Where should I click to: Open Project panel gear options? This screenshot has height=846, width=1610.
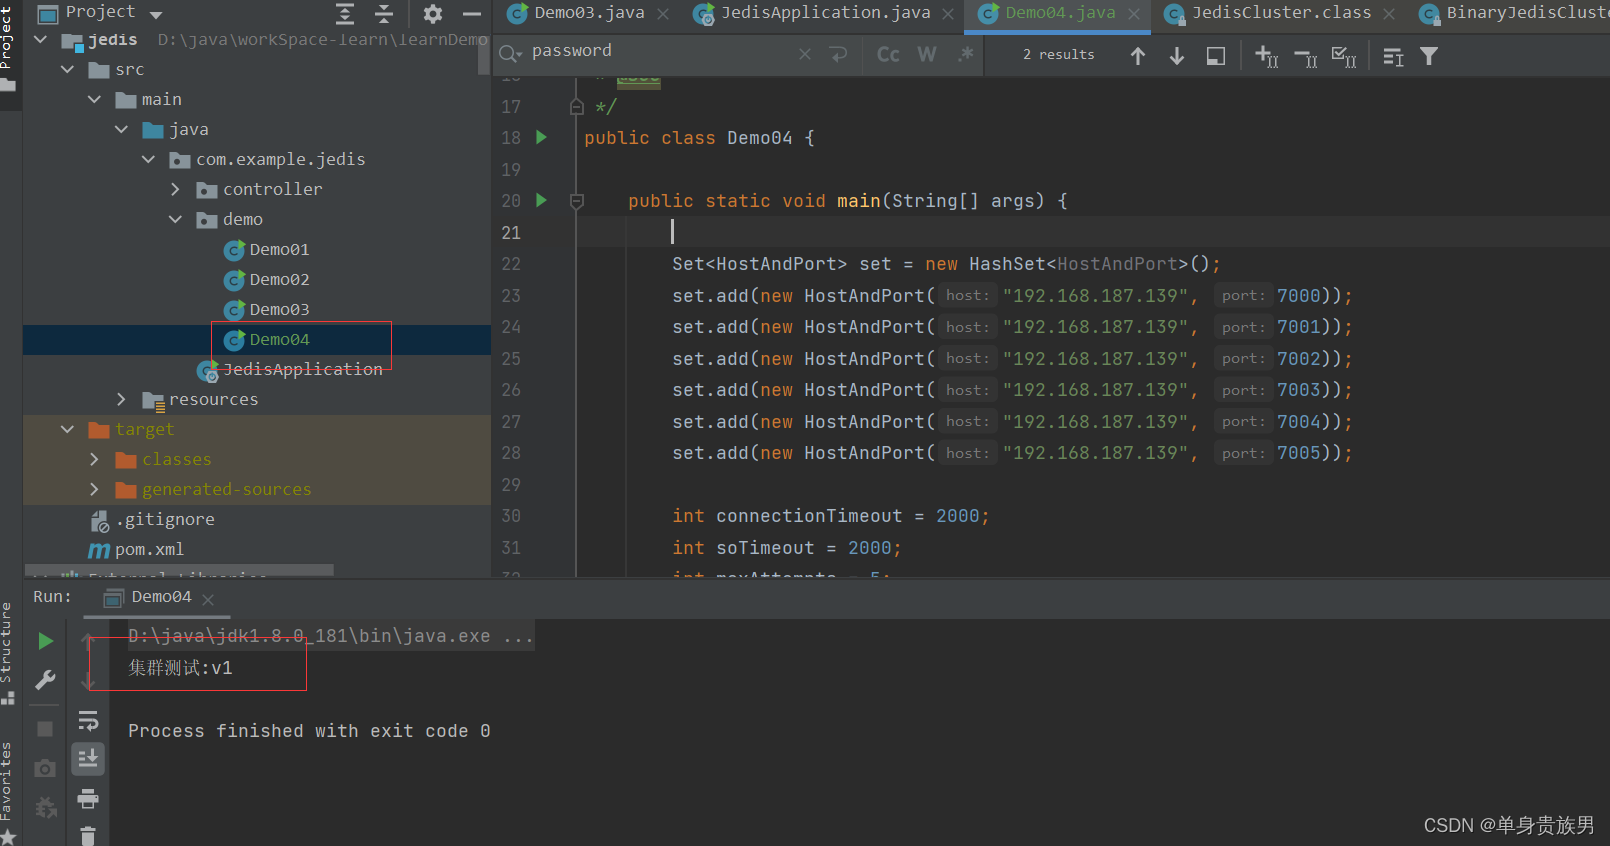[432, 13]
